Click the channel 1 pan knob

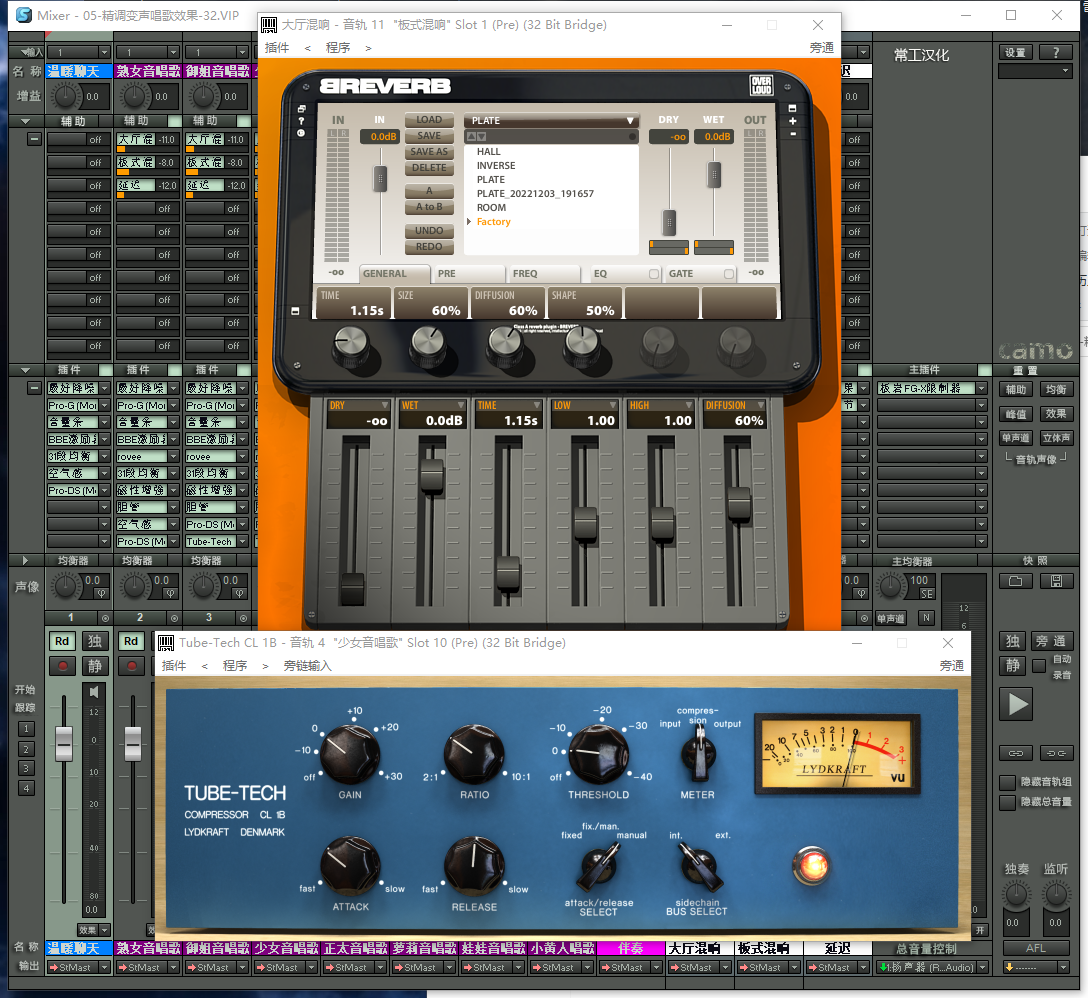coord(65,586)
